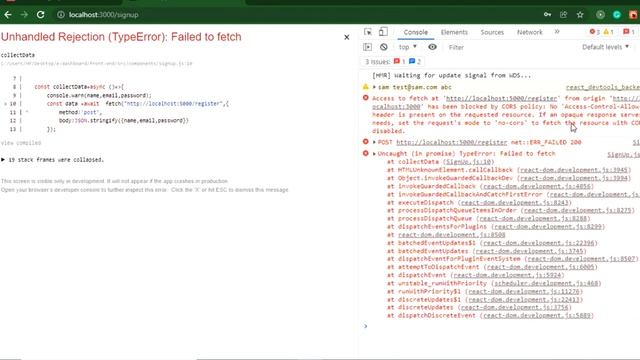Show more DevTools tabs chevron
This screenshot has height=360, width=640.
tap(557, 31)
